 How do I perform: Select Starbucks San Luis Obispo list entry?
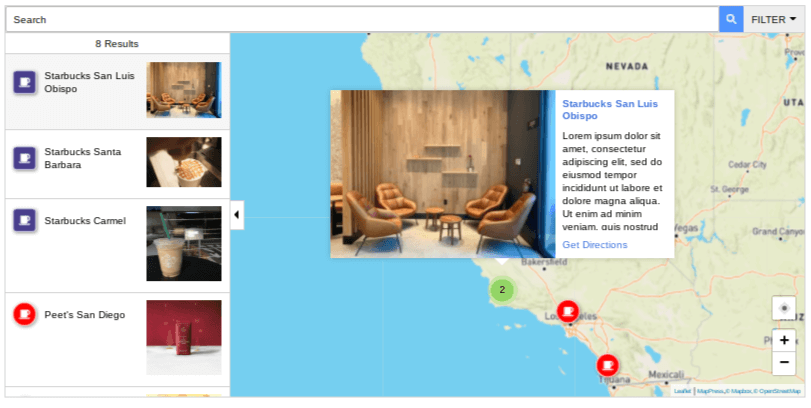pos(117,91)
